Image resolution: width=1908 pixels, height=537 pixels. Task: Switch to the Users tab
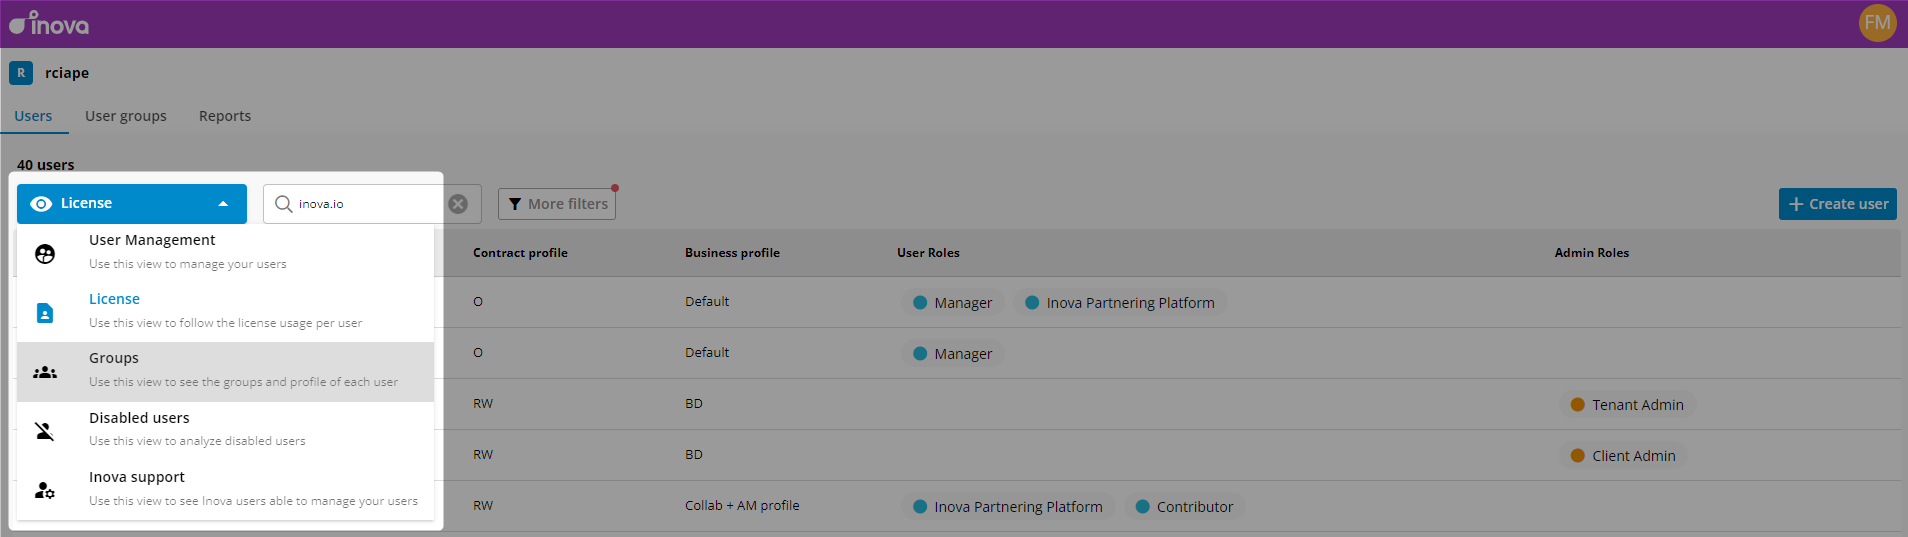coord(33,116)
